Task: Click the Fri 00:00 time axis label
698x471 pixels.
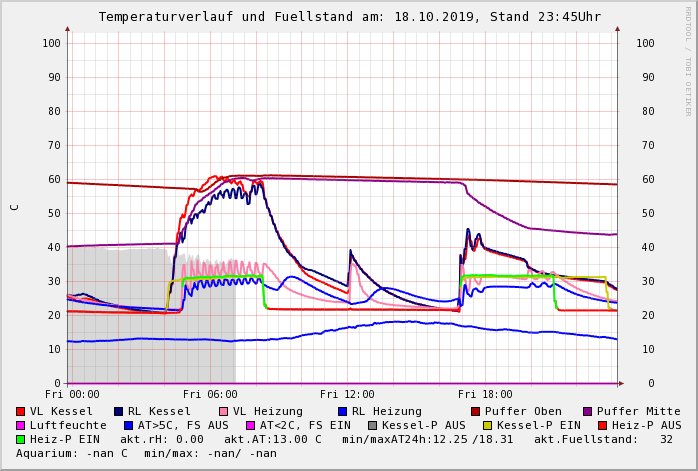Action: pos(72,395)
